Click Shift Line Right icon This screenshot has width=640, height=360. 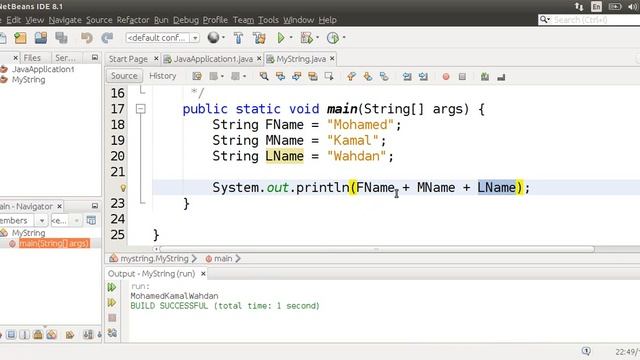tap(423, 76)
